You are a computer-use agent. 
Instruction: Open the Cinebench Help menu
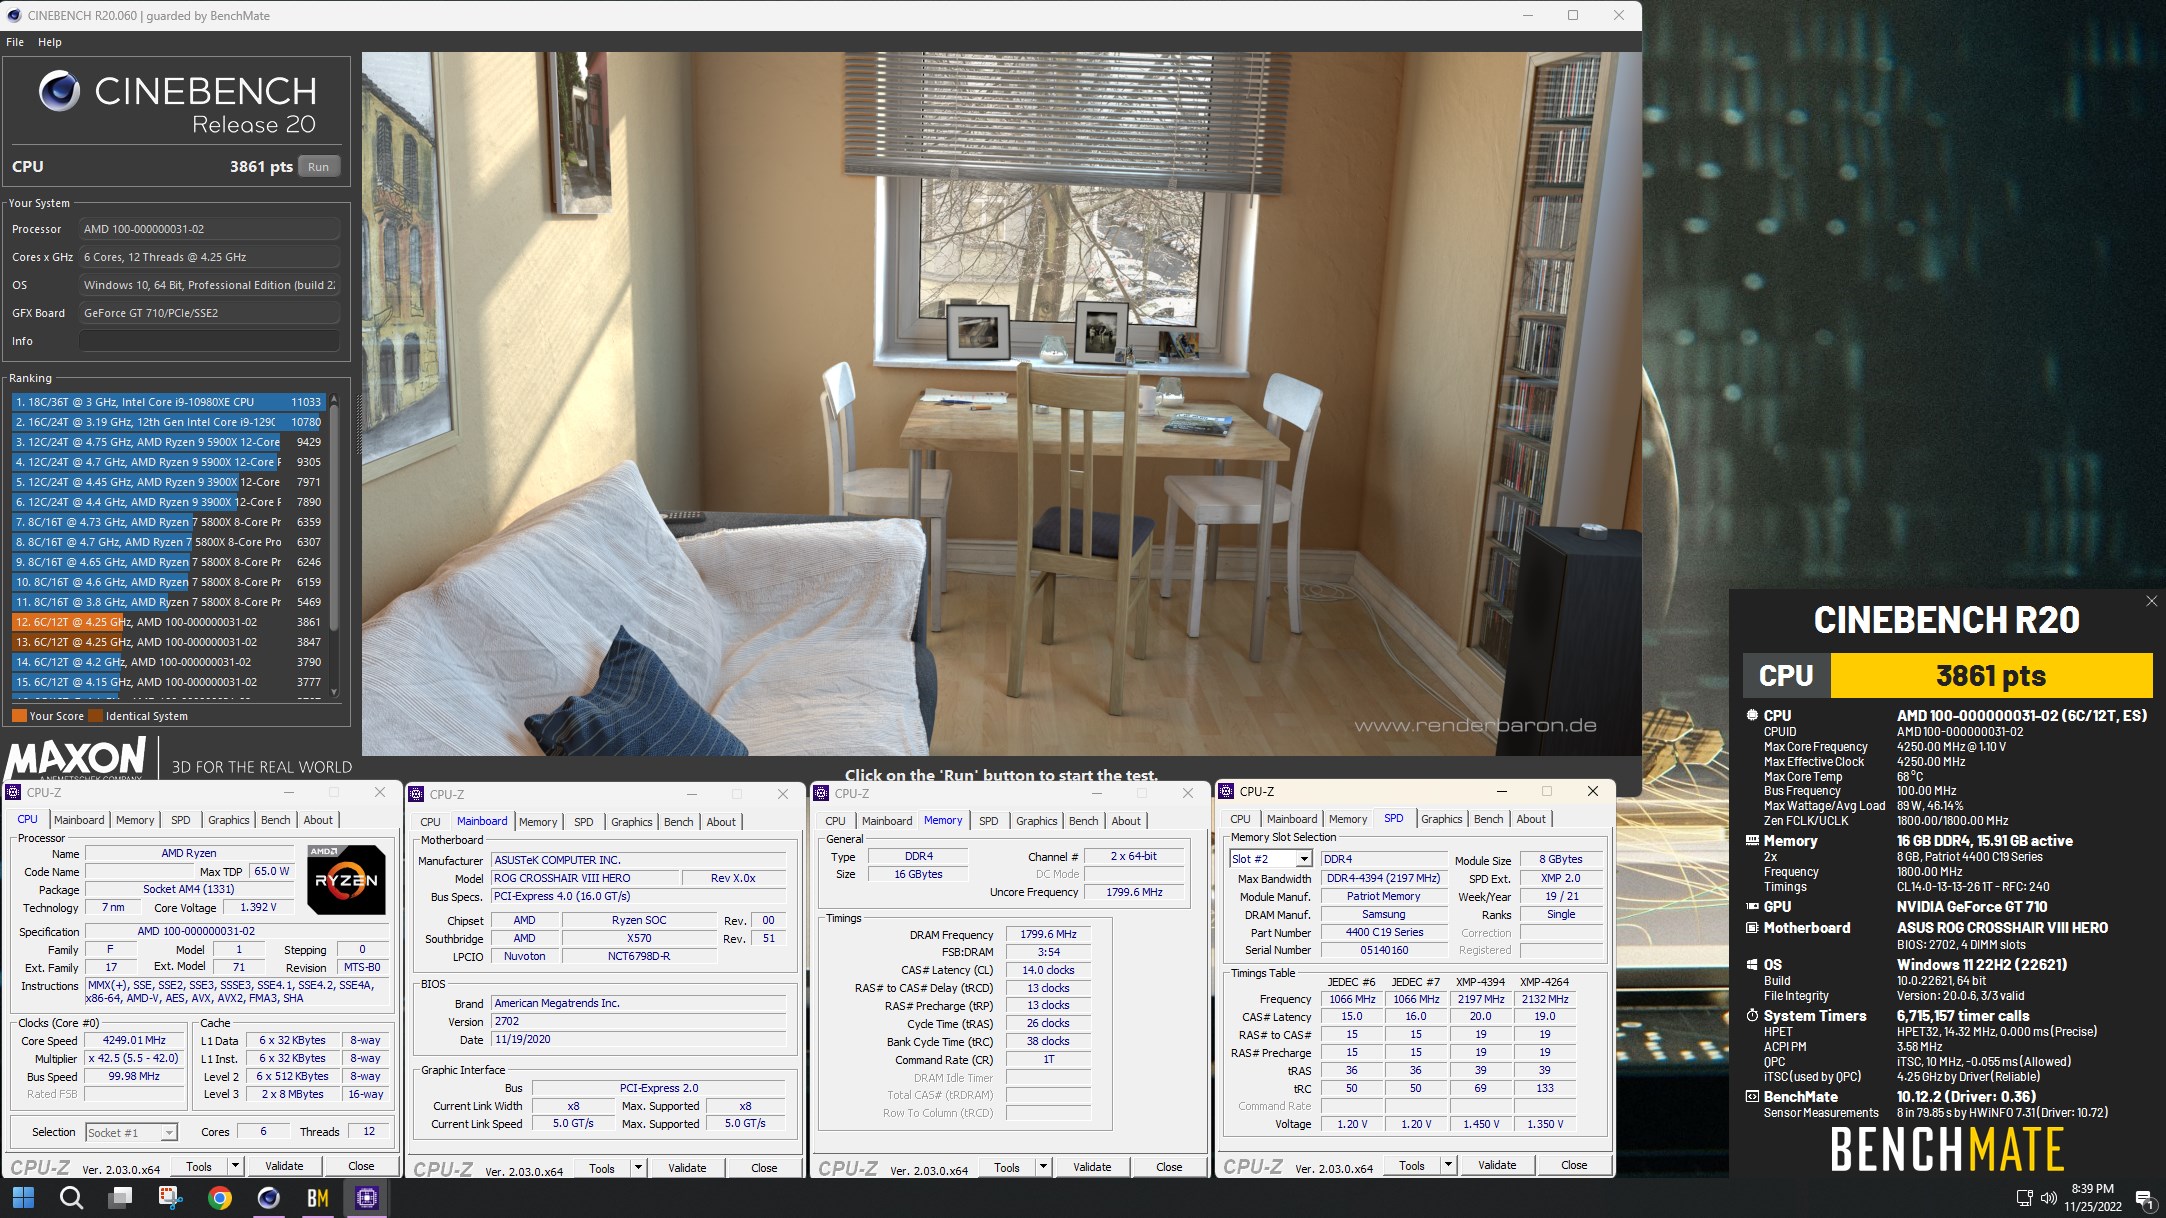tap(50, 42)
